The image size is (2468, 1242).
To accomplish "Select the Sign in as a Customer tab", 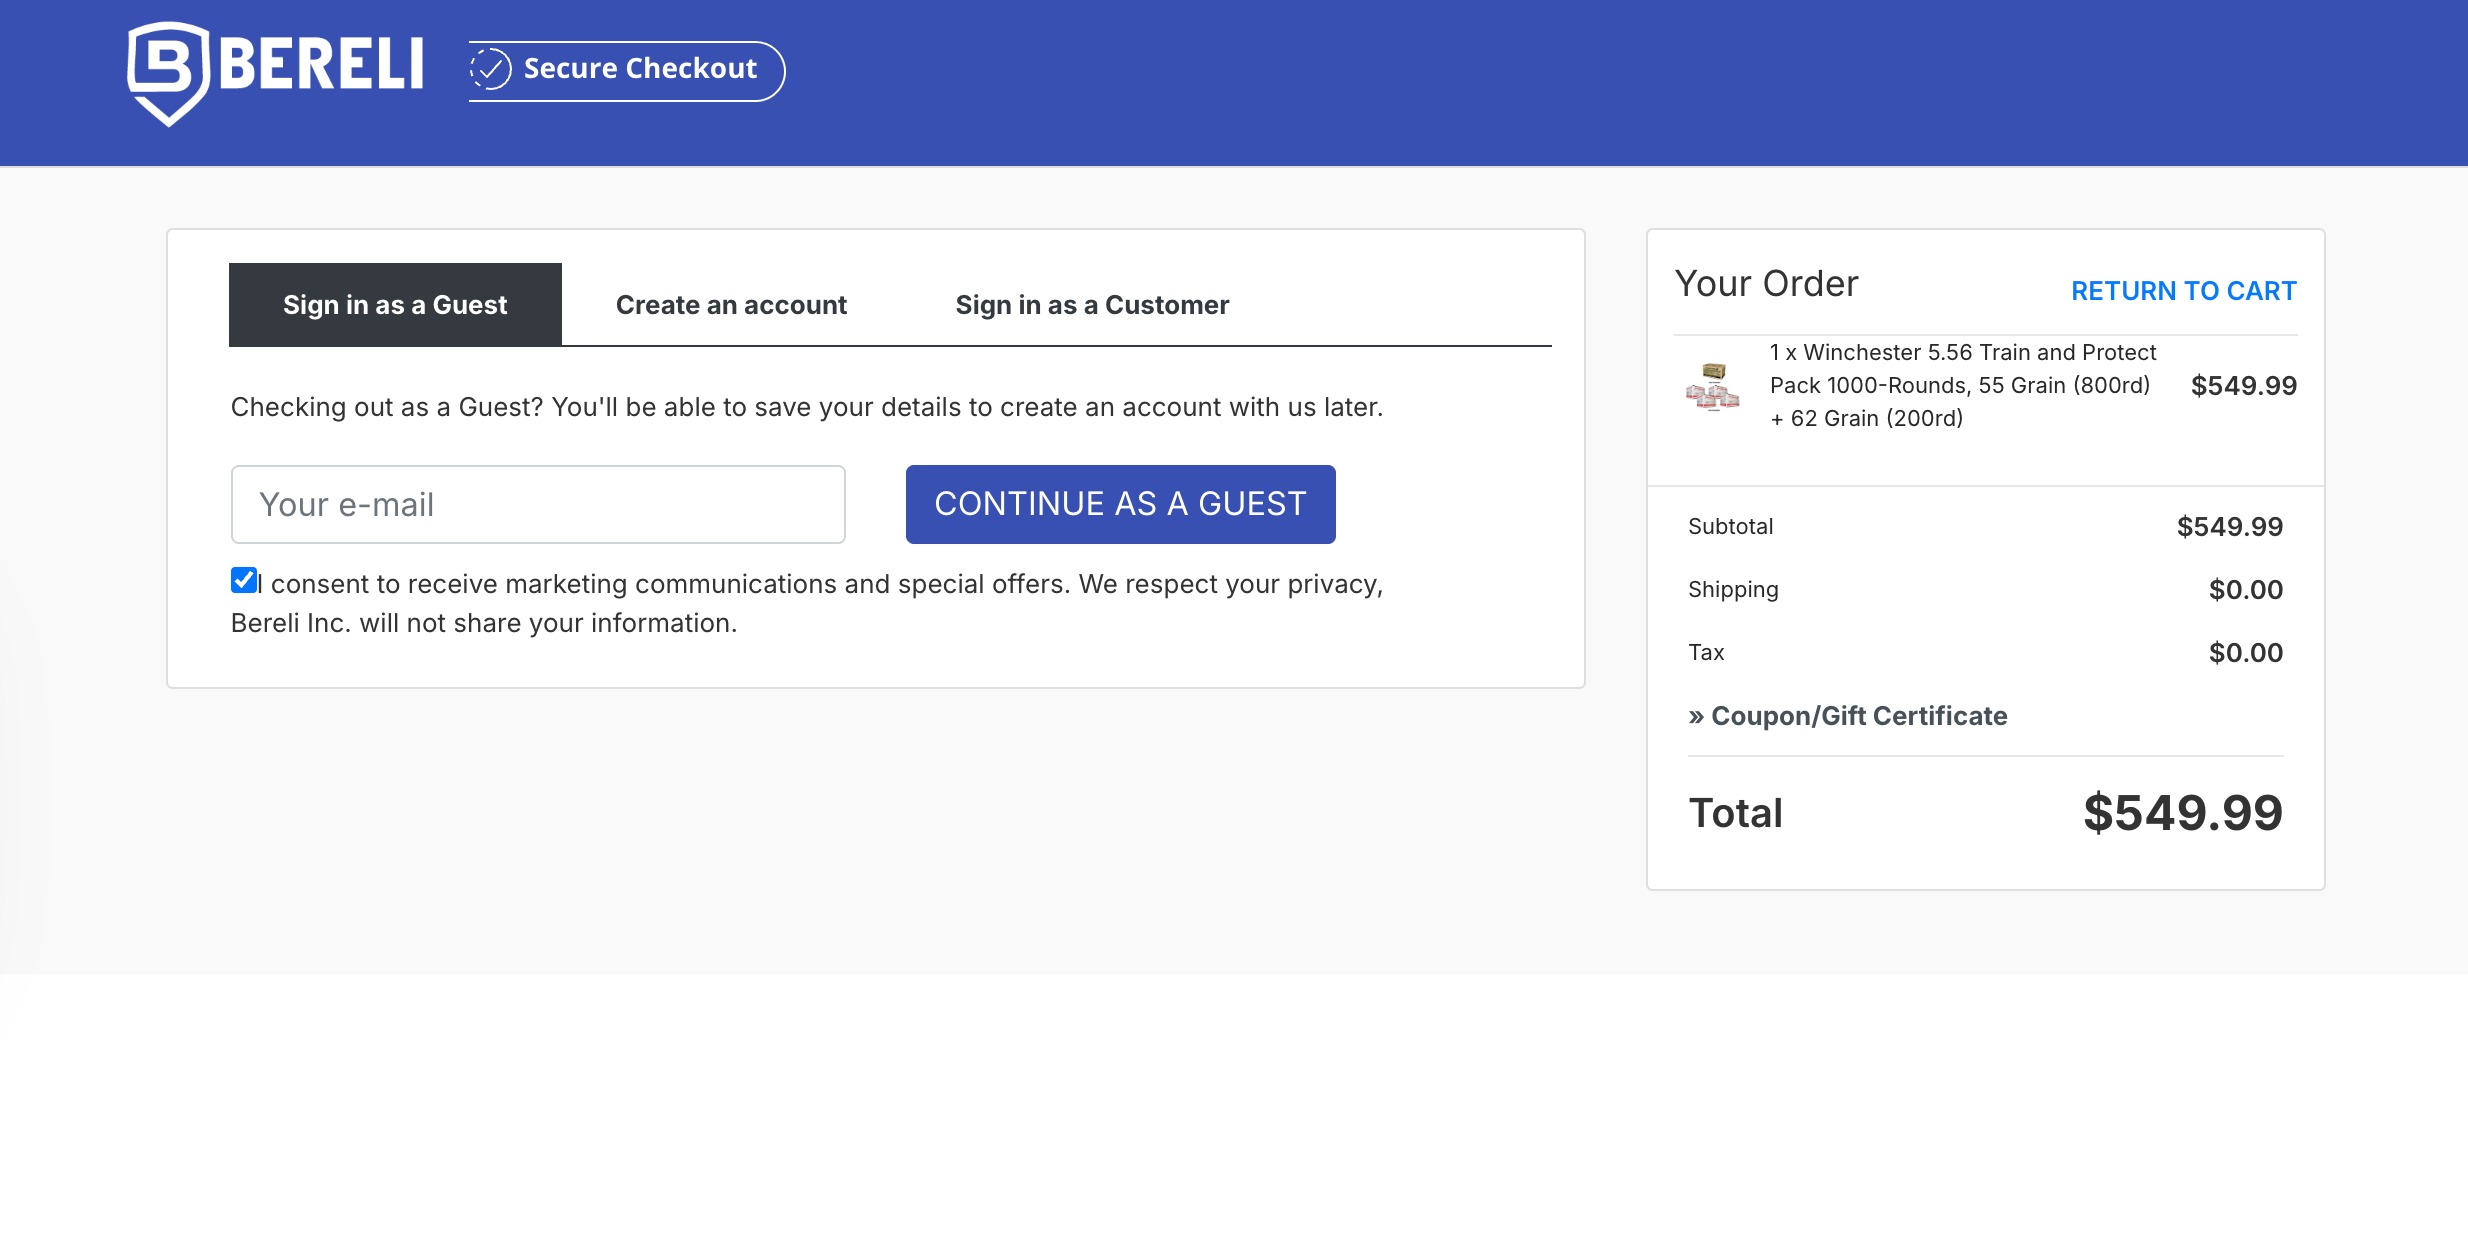I will tap(1092, 305).
